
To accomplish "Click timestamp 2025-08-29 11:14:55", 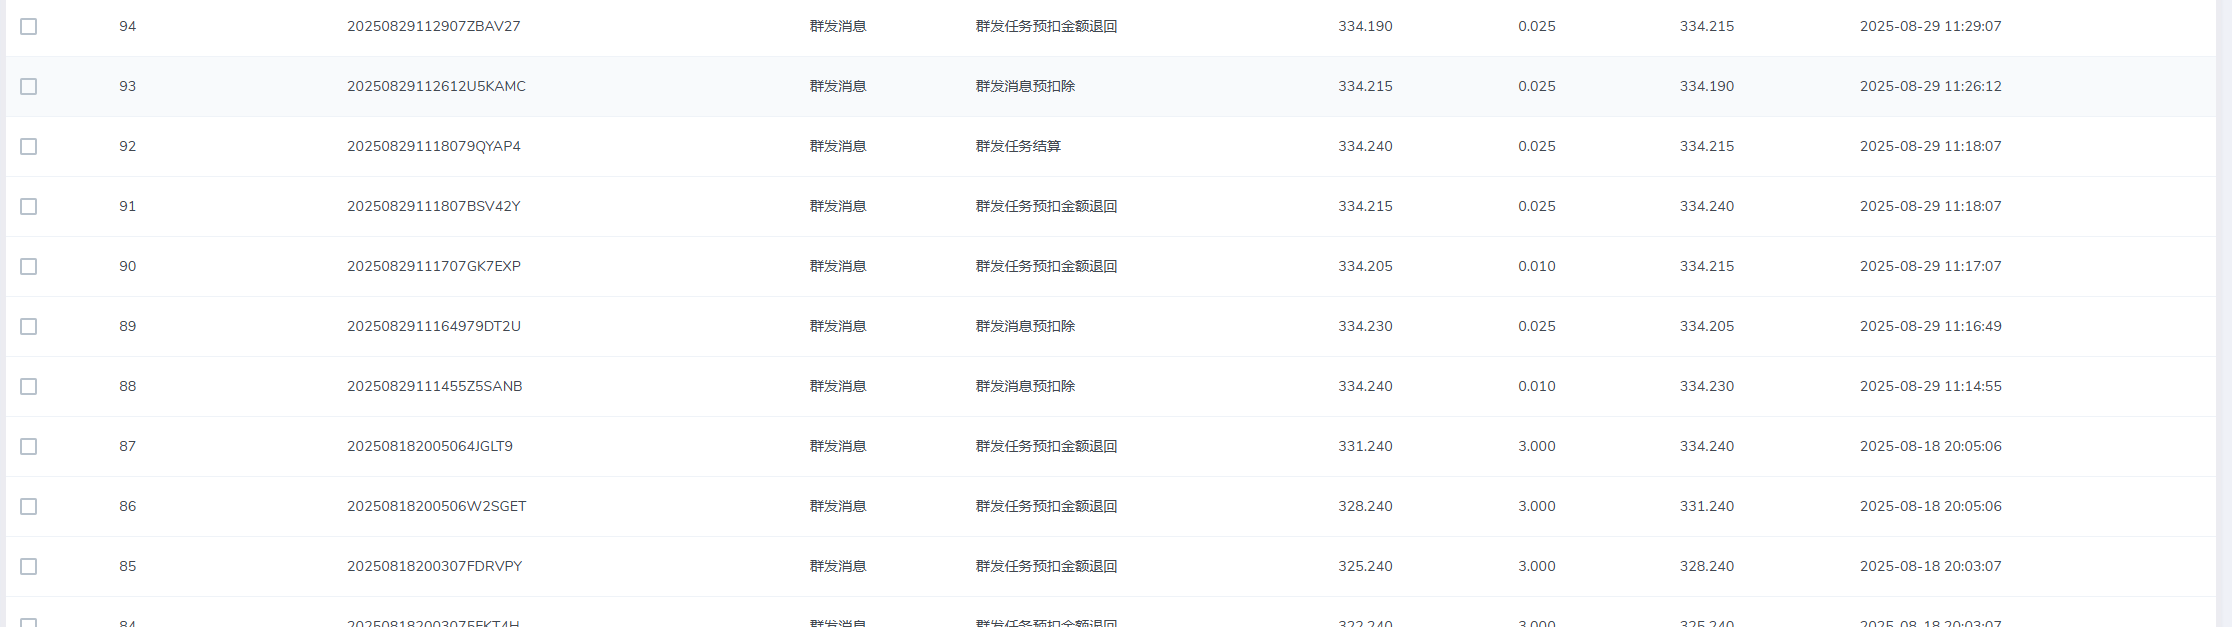I will tap(1930, 386).
